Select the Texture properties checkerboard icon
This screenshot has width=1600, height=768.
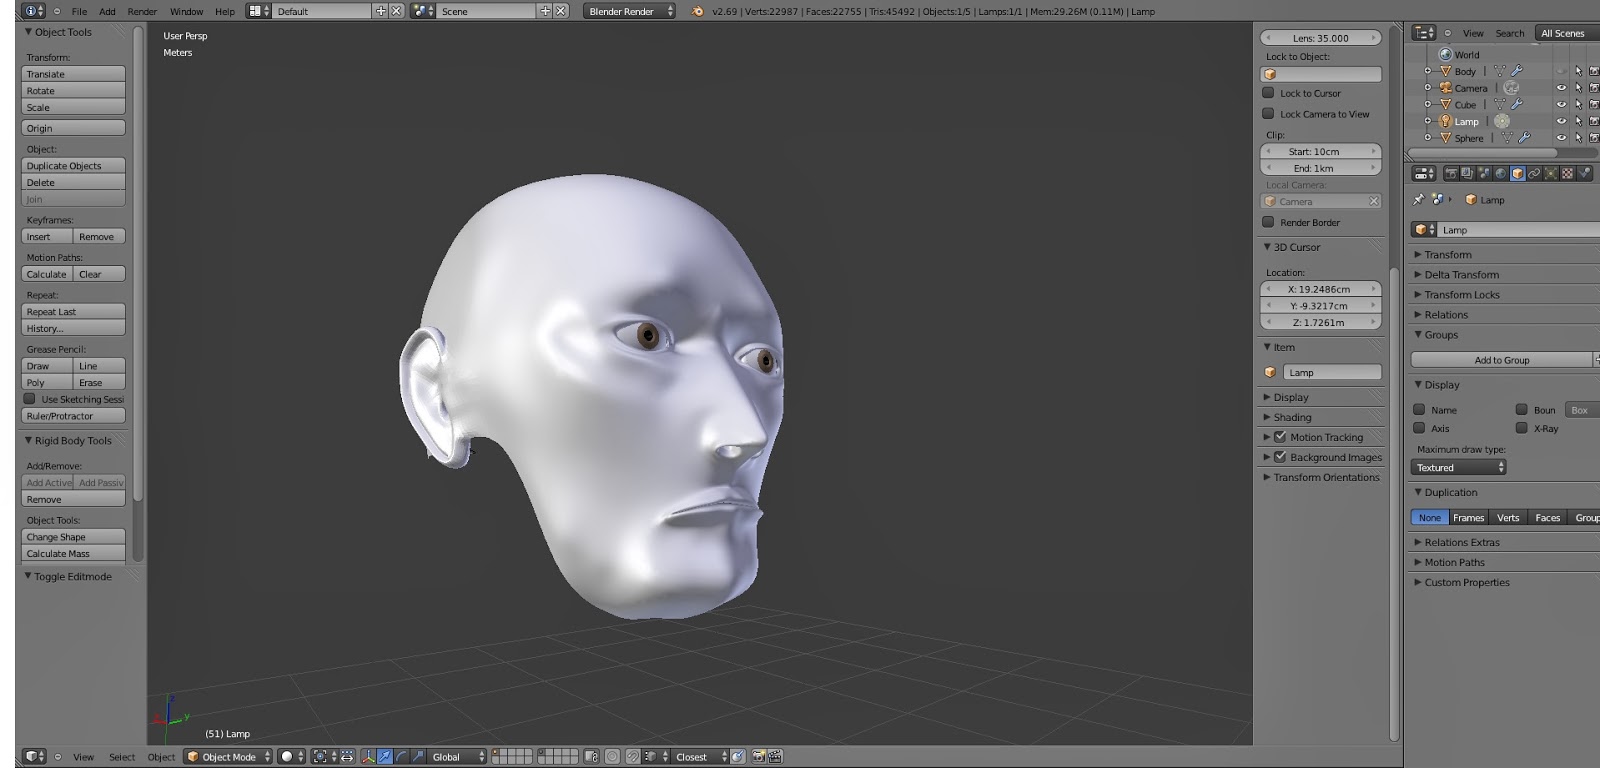click(1567, 173)
